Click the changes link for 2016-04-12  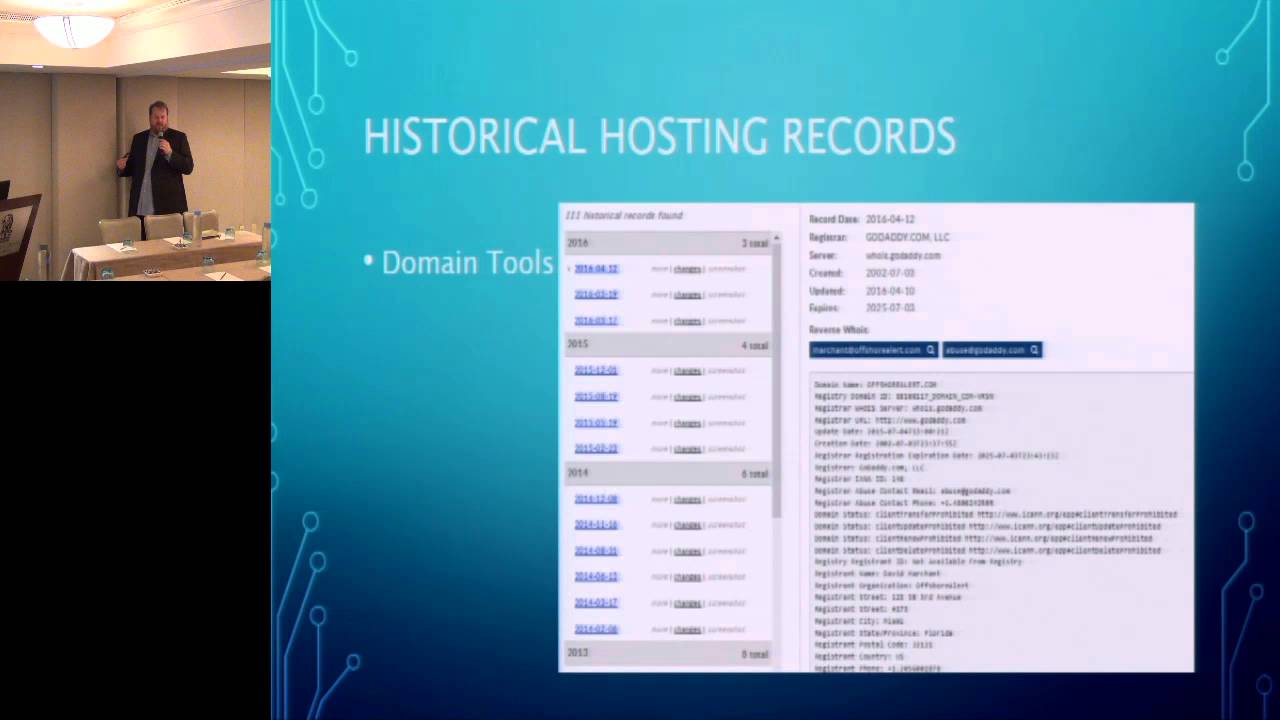(687, 269)
